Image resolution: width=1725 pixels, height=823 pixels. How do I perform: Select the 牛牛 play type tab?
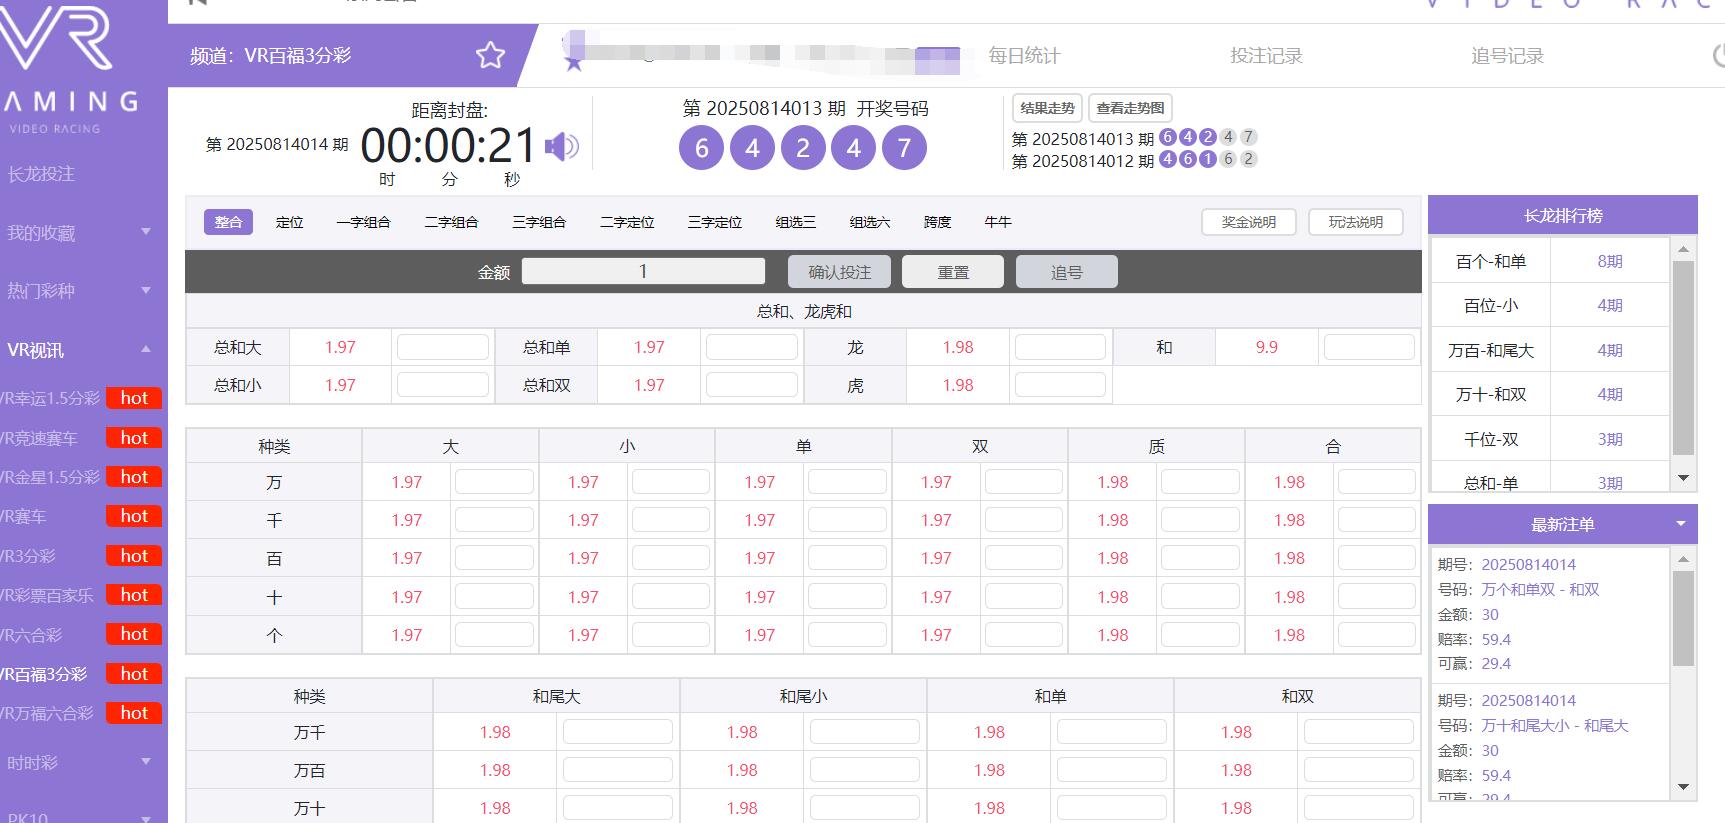[x=997, y=222]
